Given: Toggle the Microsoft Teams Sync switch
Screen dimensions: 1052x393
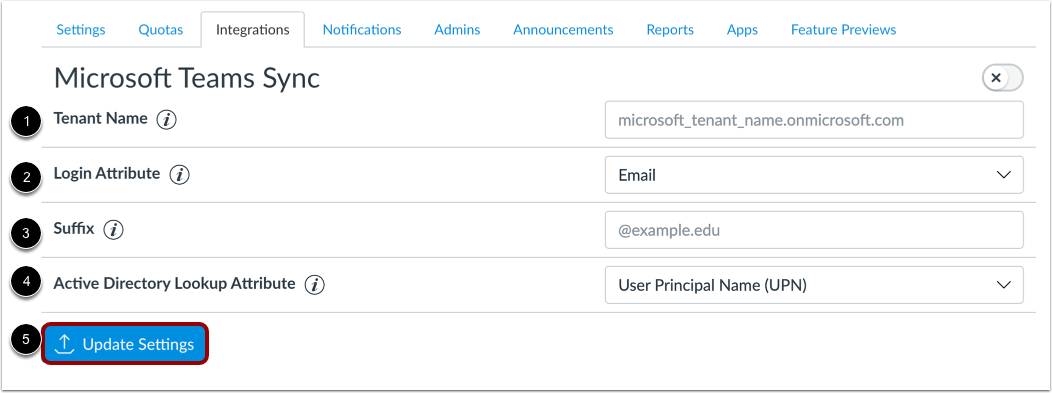Looking at the screenshot, I should [x=1002, y=78].
